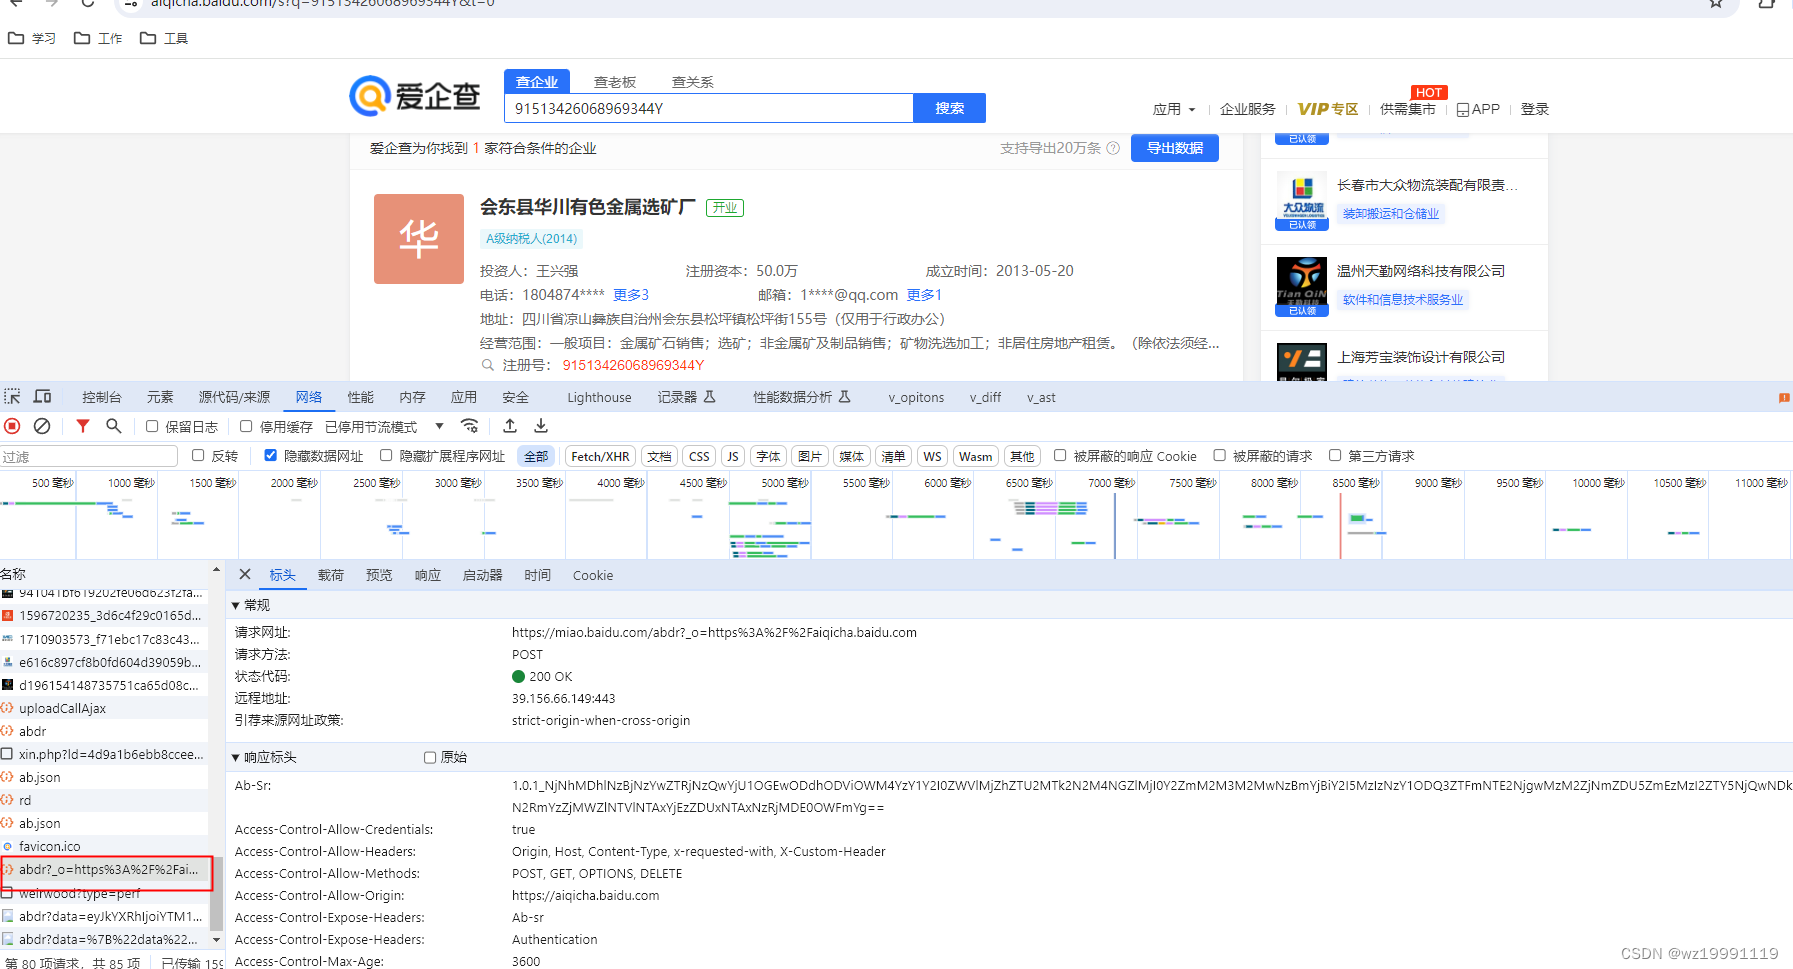1793x969 pixels.
Task: Click the 搜索 button
Action: pyautogui.click(x=950, y=108)
